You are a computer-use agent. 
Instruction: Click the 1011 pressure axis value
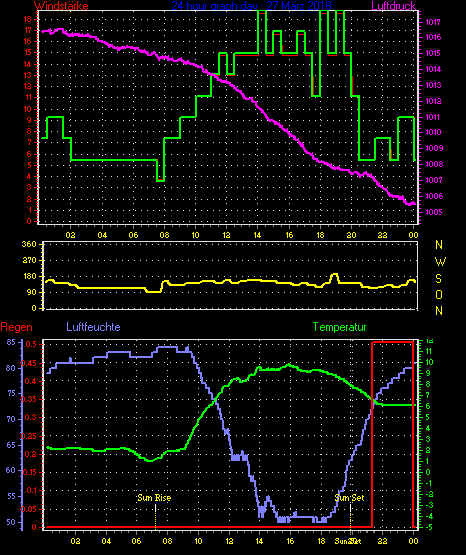click(x=433, y=117)
